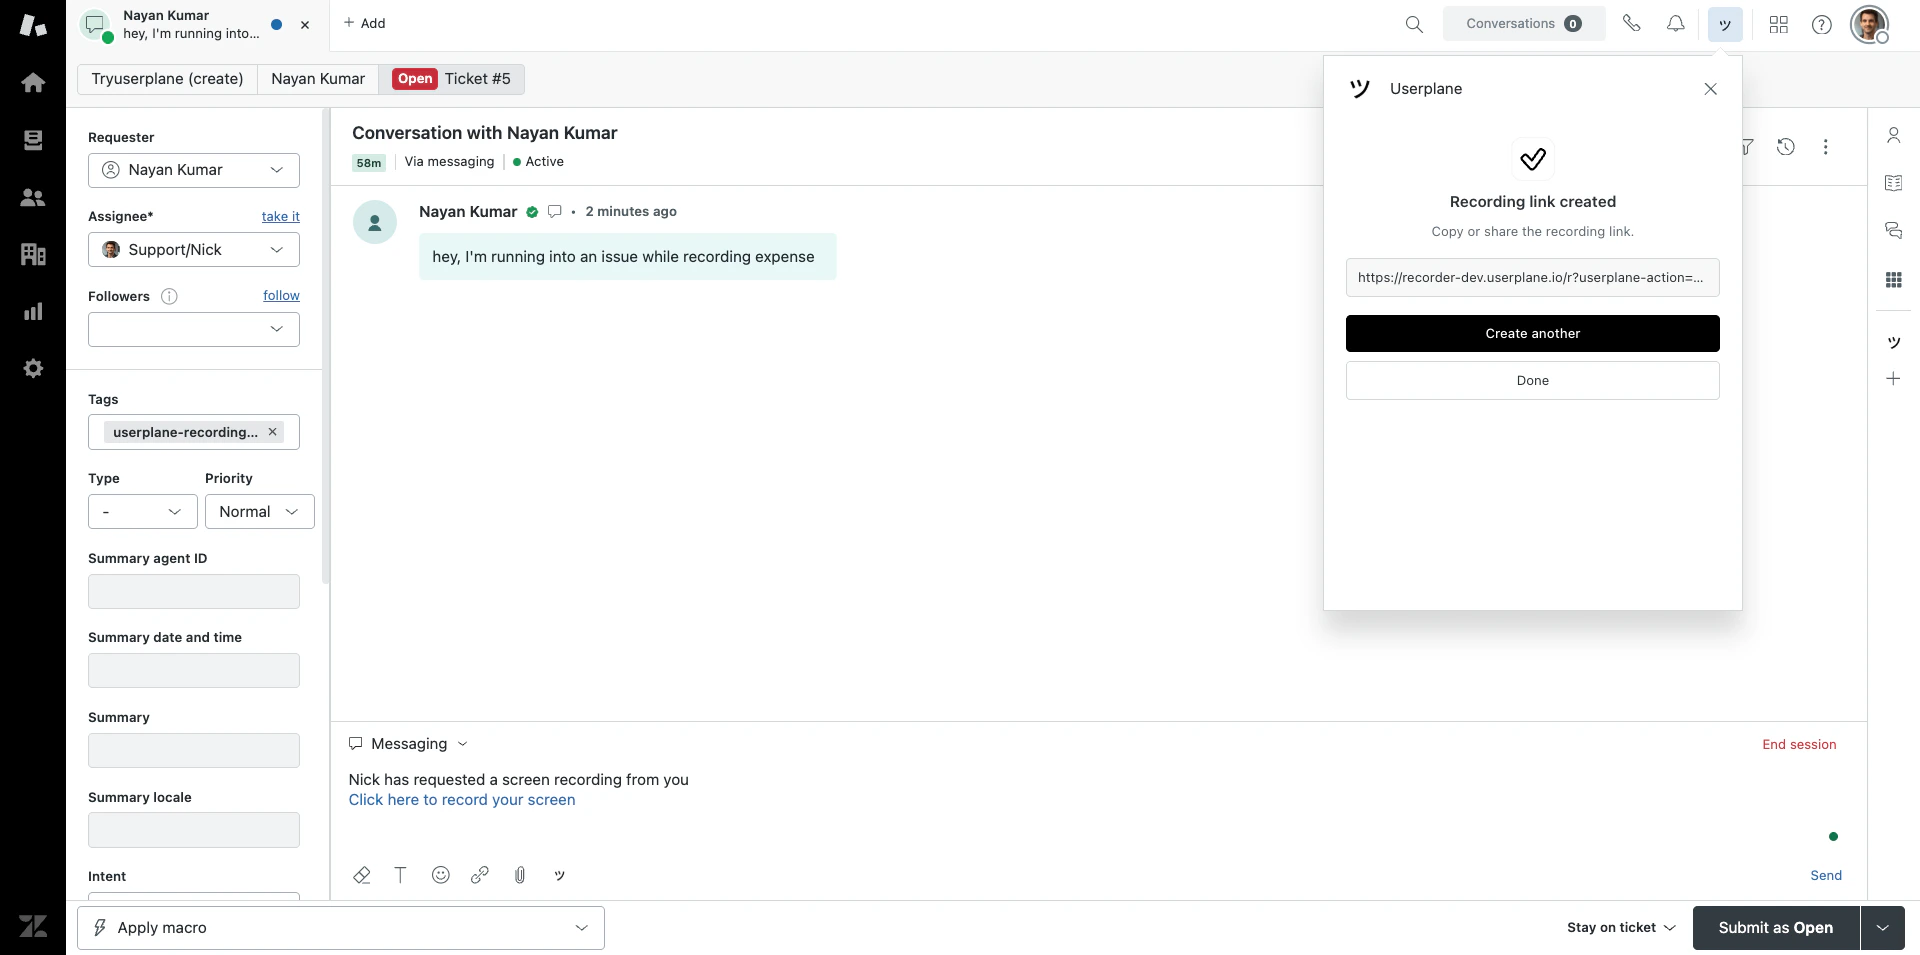This screenshot has height=955, width=1920.
Task: Open Userplane icon in right rail
Action: click(x=1893, y=342)
